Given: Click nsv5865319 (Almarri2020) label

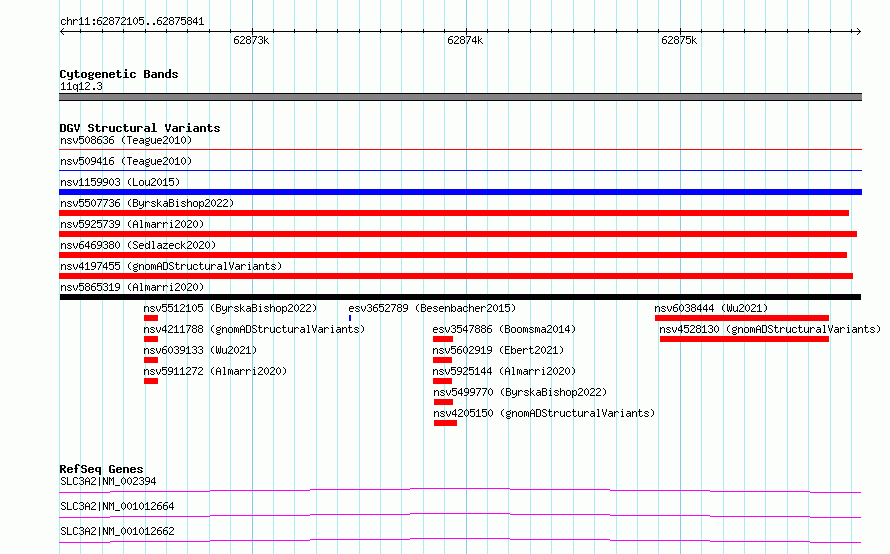Looking at the screenshot, I should [x=132, y=287].
